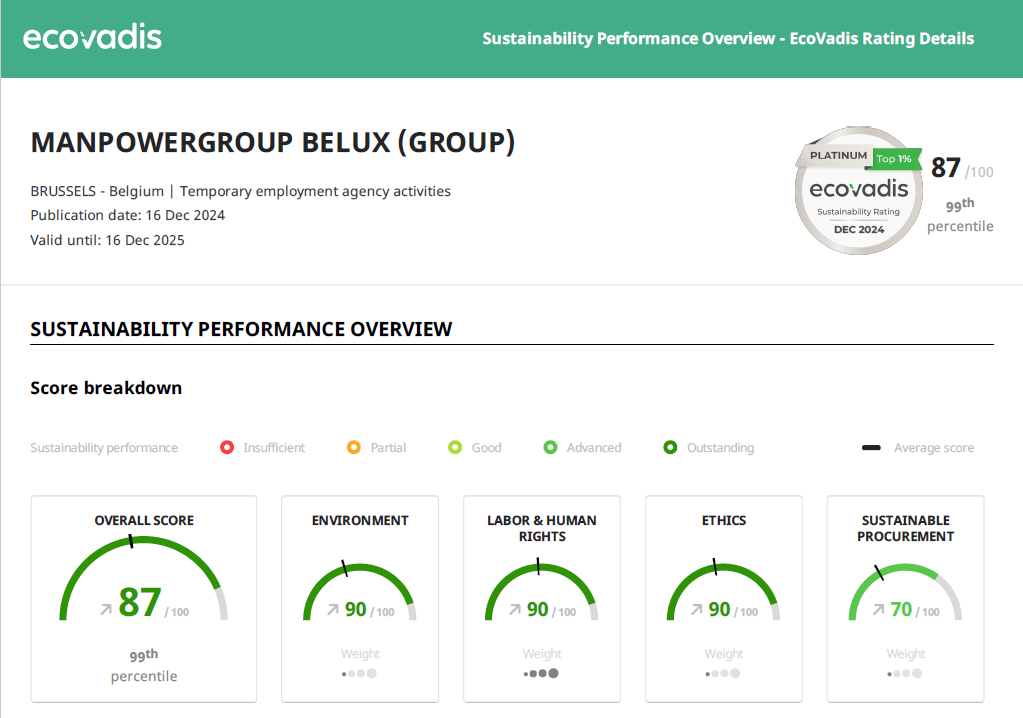Click the trend arrow in Labor & Human Rights
Image resolution: width=1023 pixels, height=718 pixels.
515,609
